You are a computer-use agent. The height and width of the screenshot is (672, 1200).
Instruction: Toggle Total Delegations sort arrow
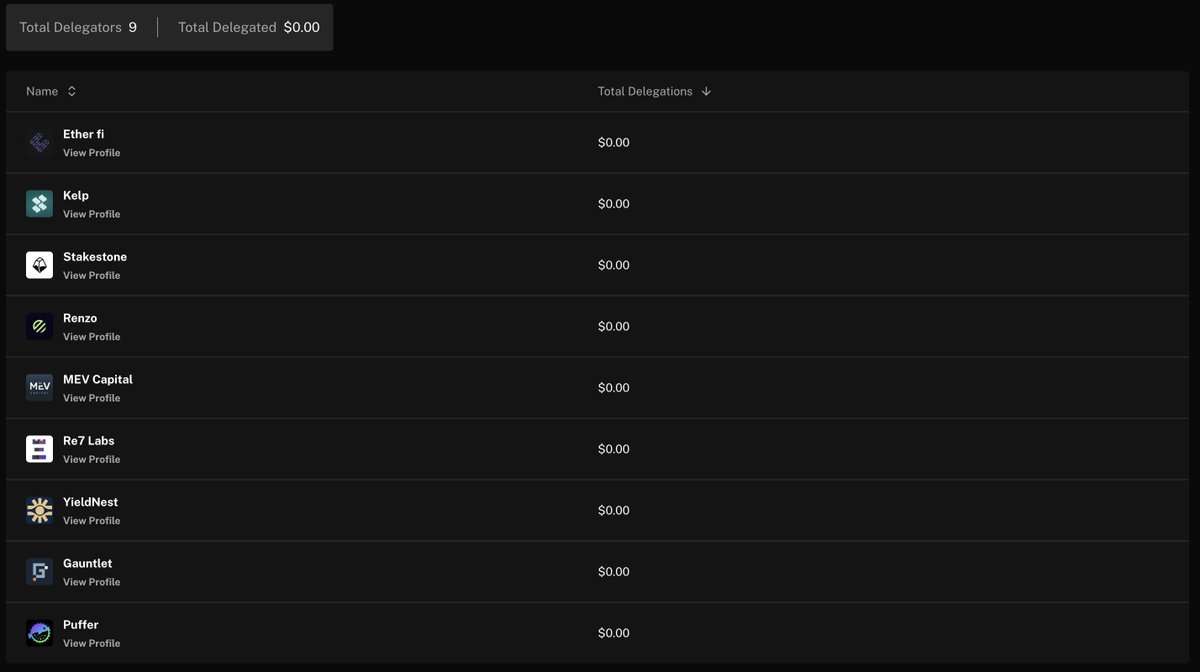[x=706, y=91]
